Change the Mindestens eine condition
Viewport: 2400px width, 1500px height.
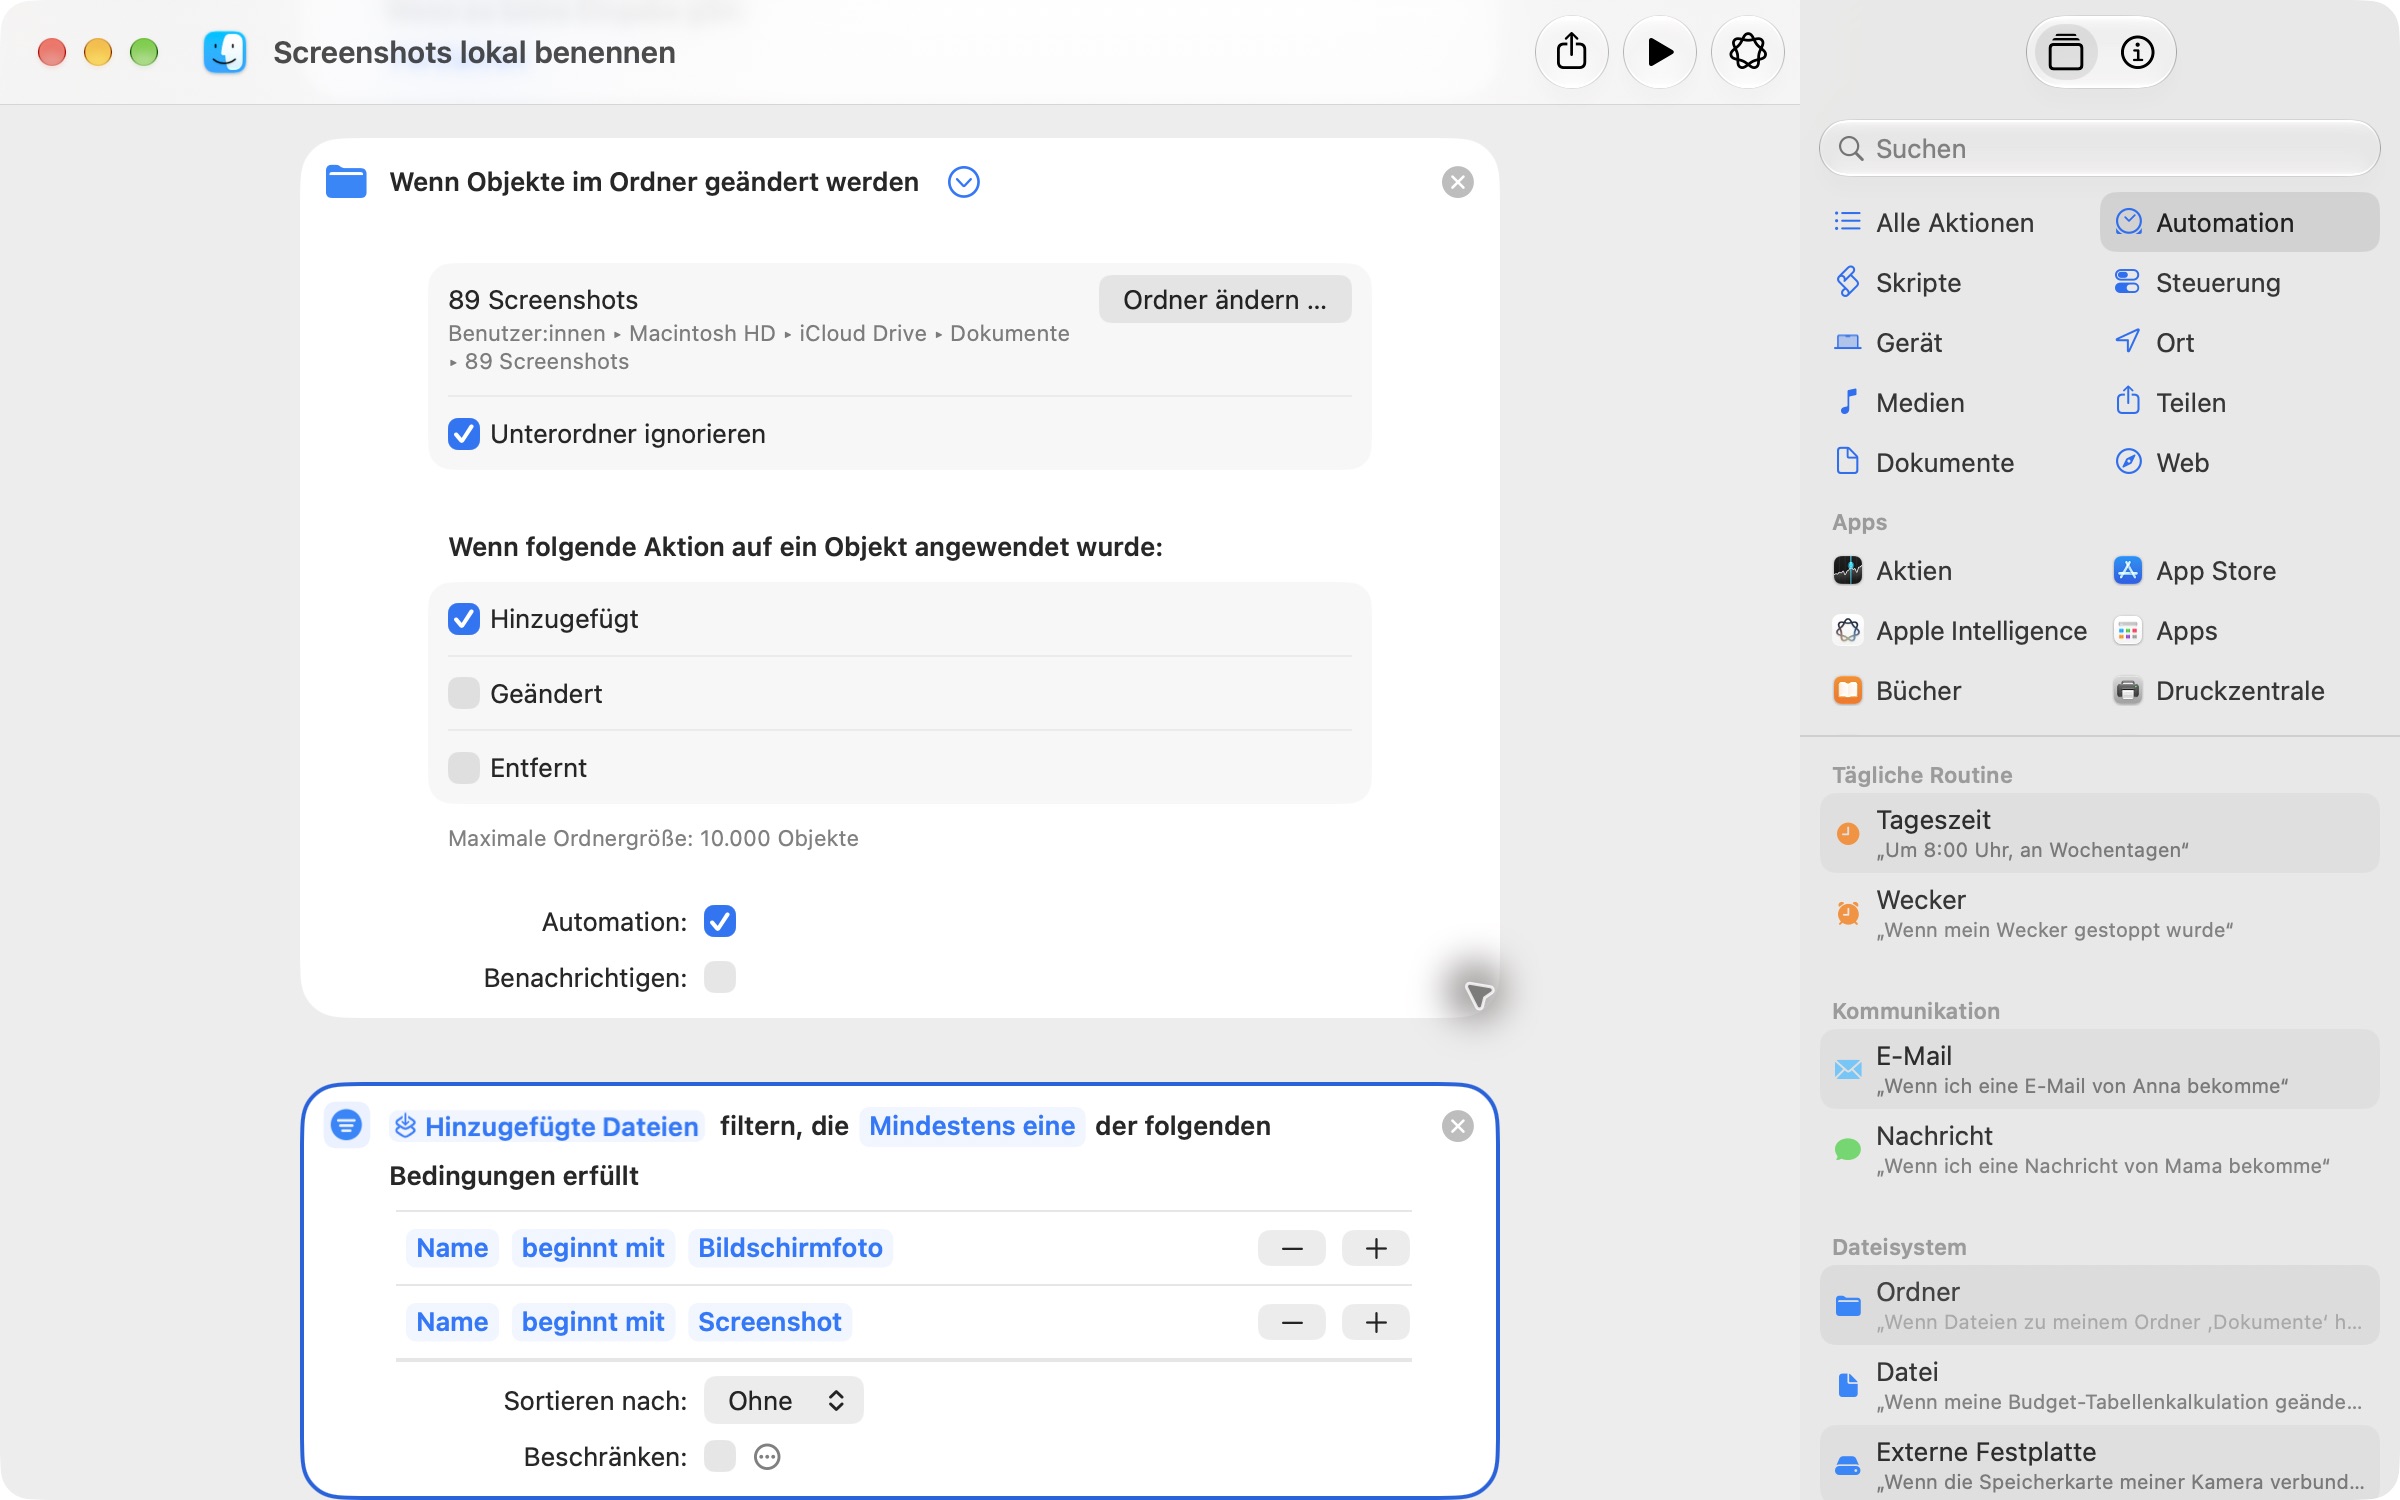[x=972, y=1126]
